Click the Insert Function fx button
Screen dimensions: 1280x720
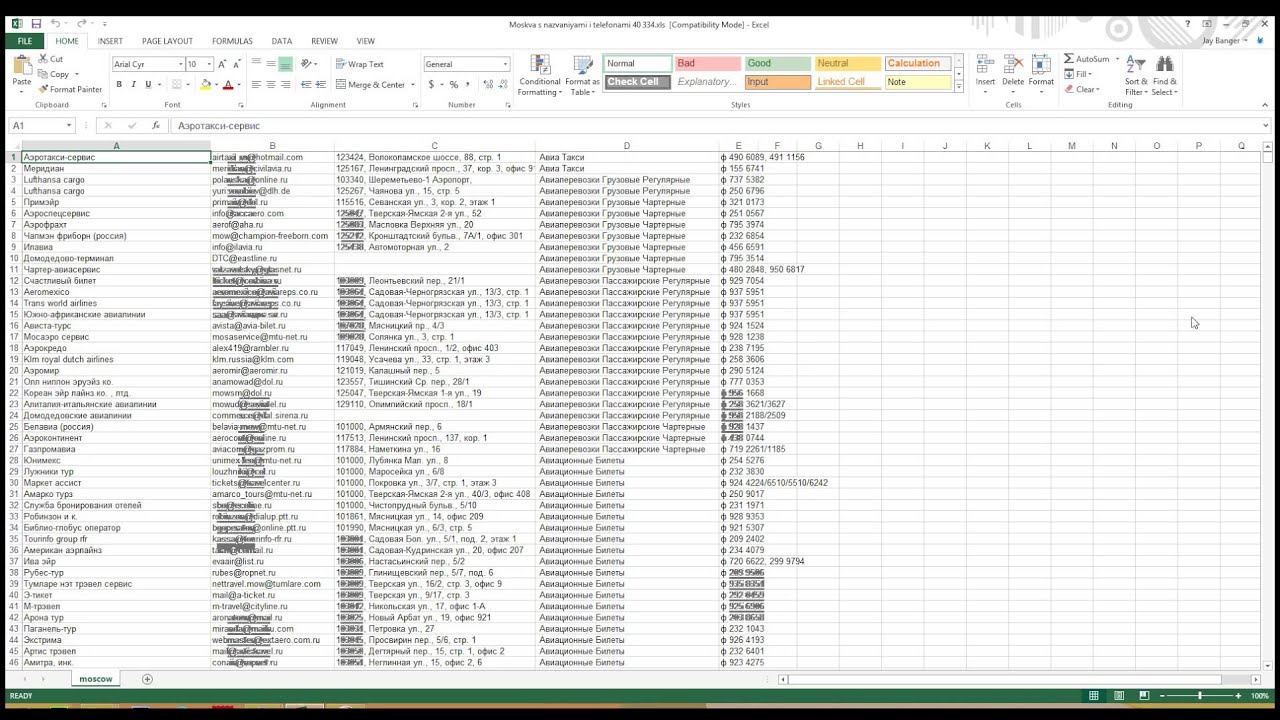coord(156,126)
